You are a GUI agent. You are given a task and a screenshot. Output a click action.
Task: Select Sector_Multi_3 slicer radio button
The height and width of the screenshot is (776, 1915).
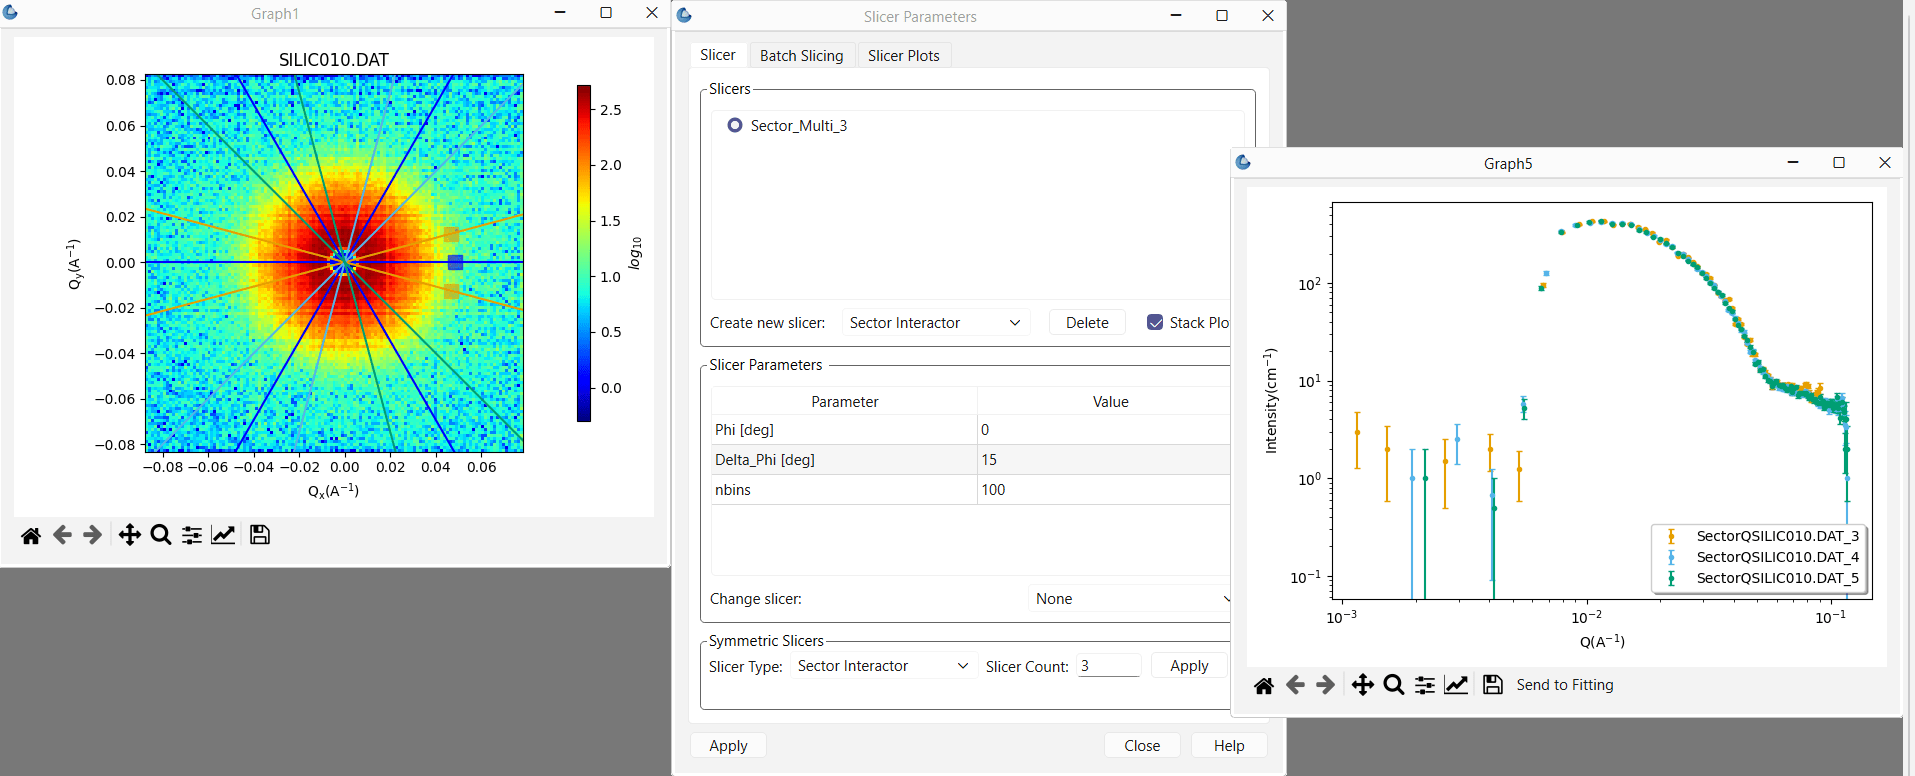point(735,125)
